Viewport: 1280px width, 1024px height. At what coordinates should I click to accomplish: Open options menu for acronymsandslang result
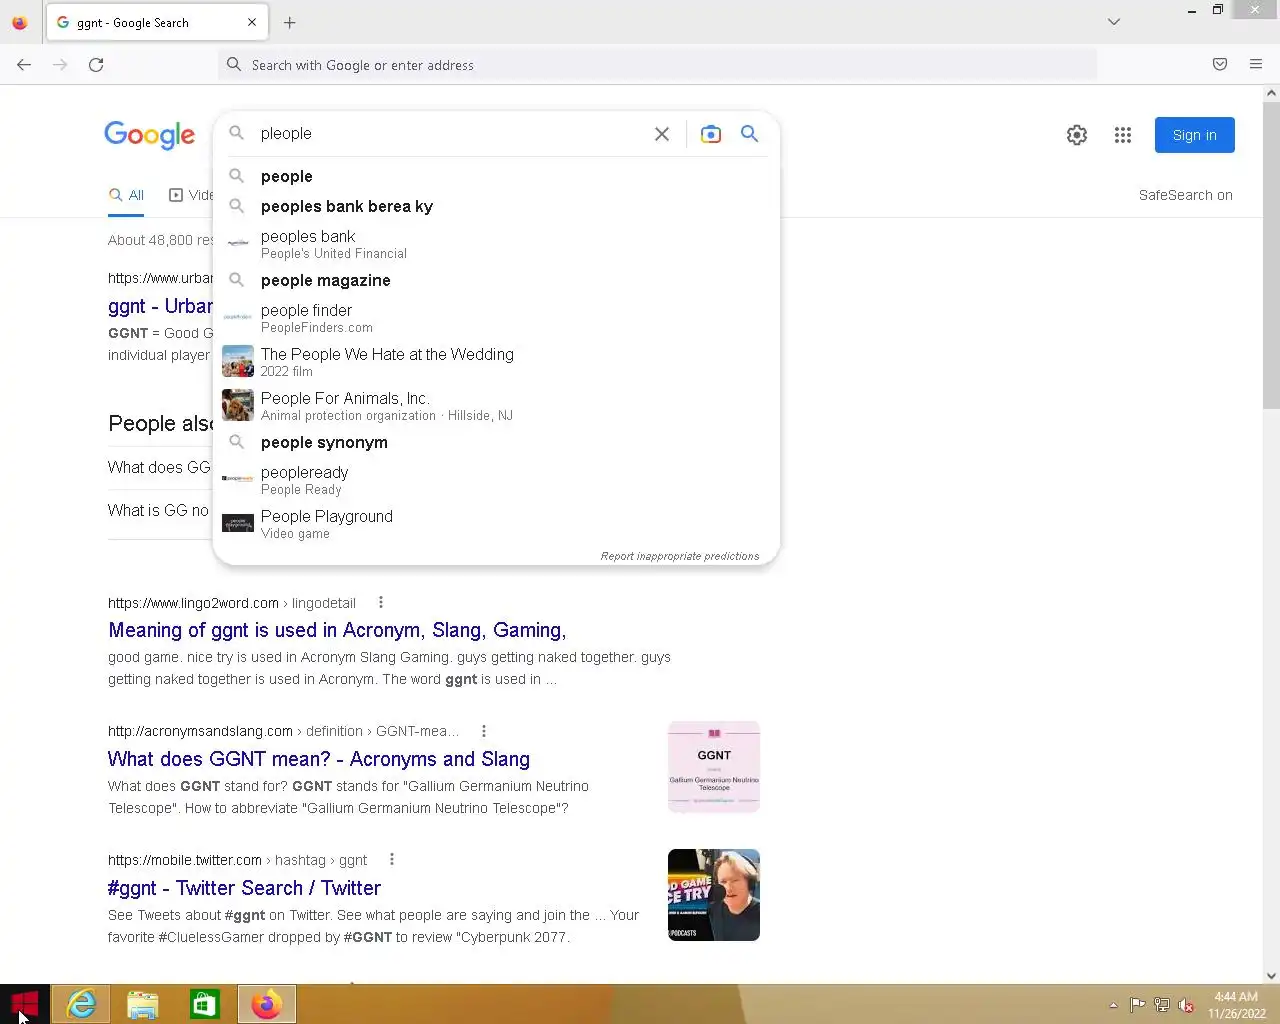[484, 731]
